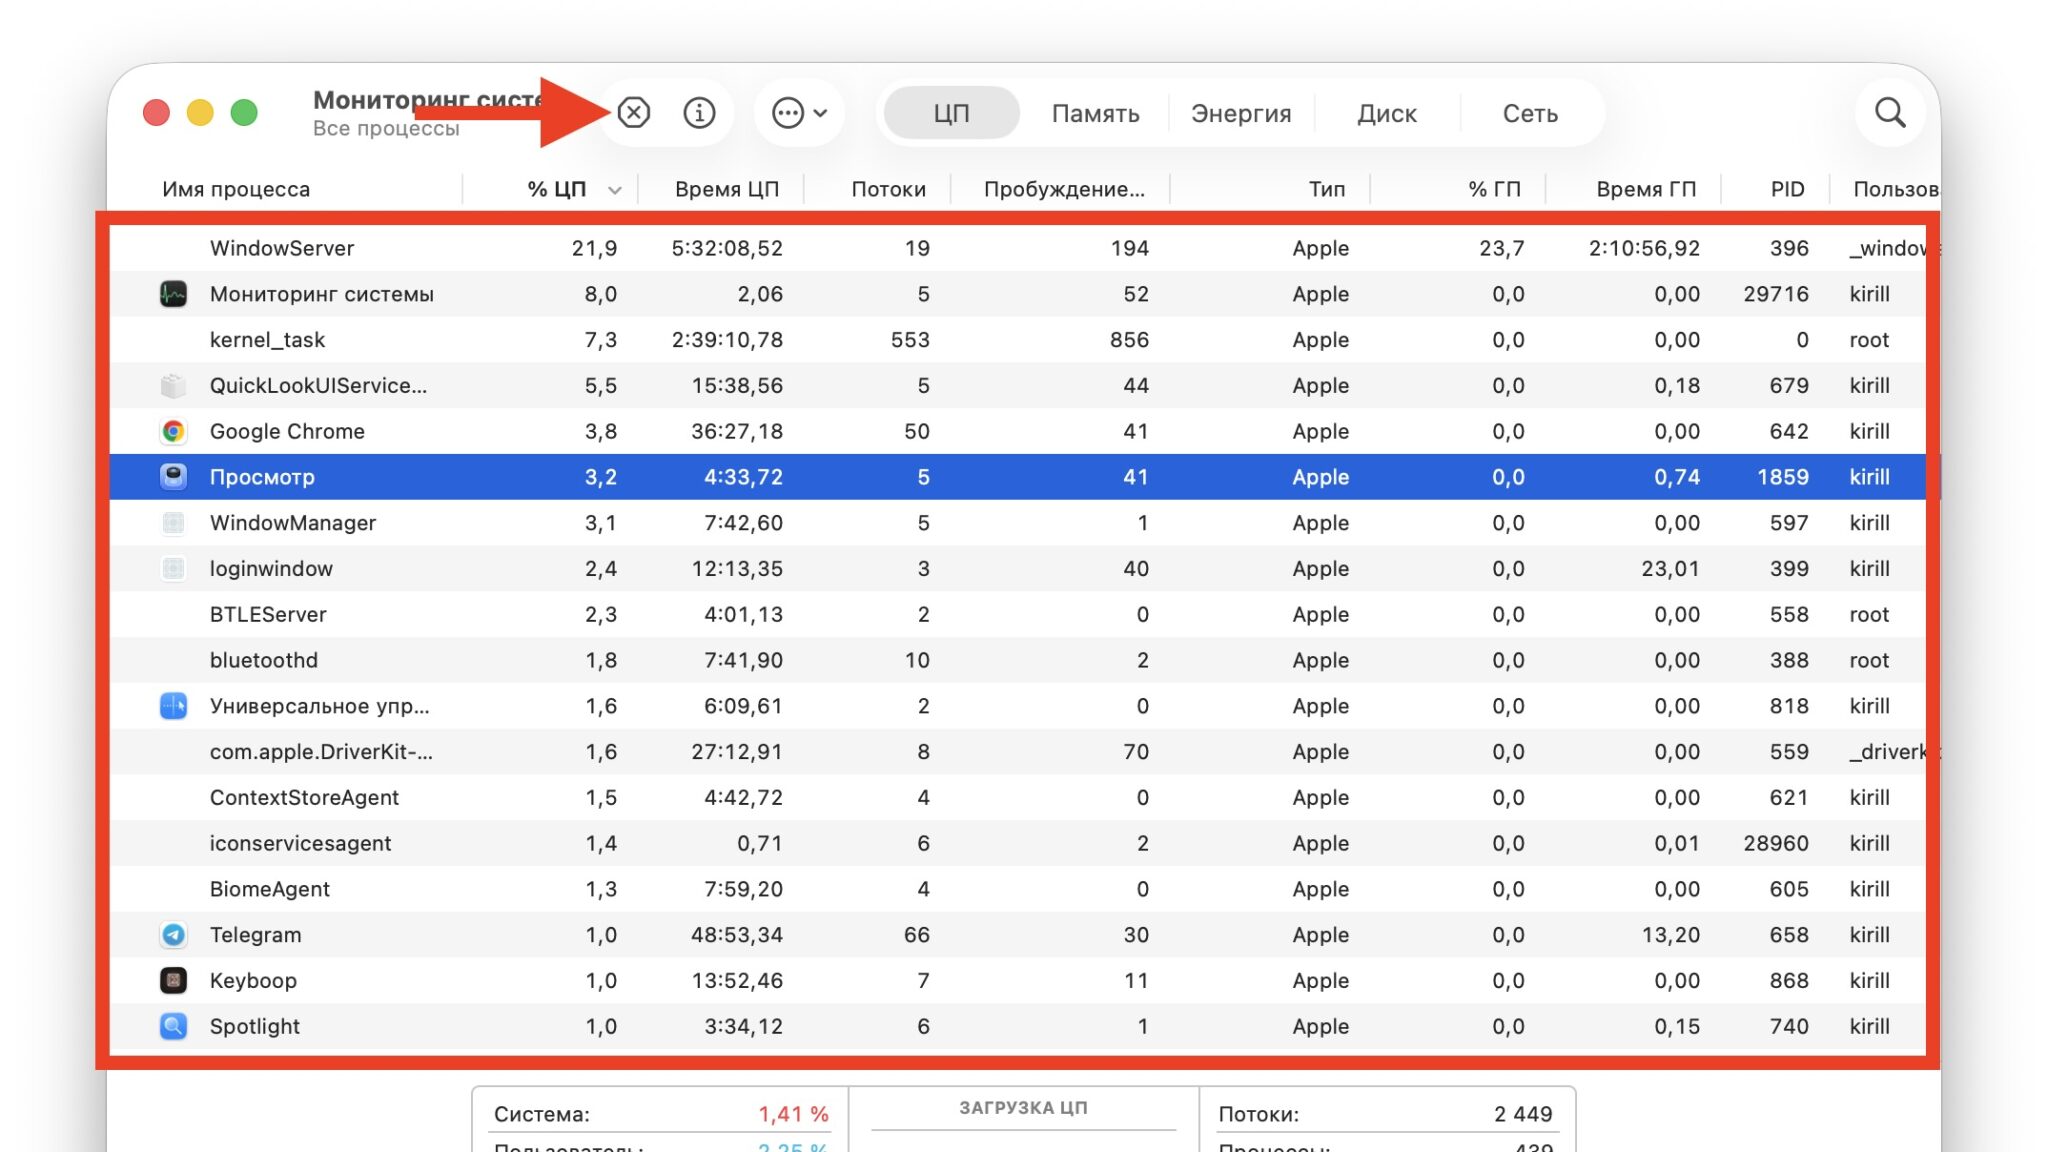
Task: Click the search magnifier icon
Action: point(1889,112)
